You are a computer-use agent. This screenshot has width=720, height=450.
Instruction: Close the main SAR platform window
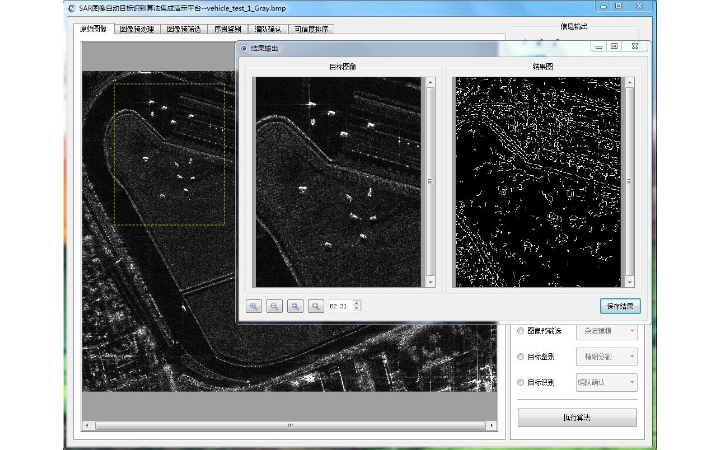tap(639, 6)
